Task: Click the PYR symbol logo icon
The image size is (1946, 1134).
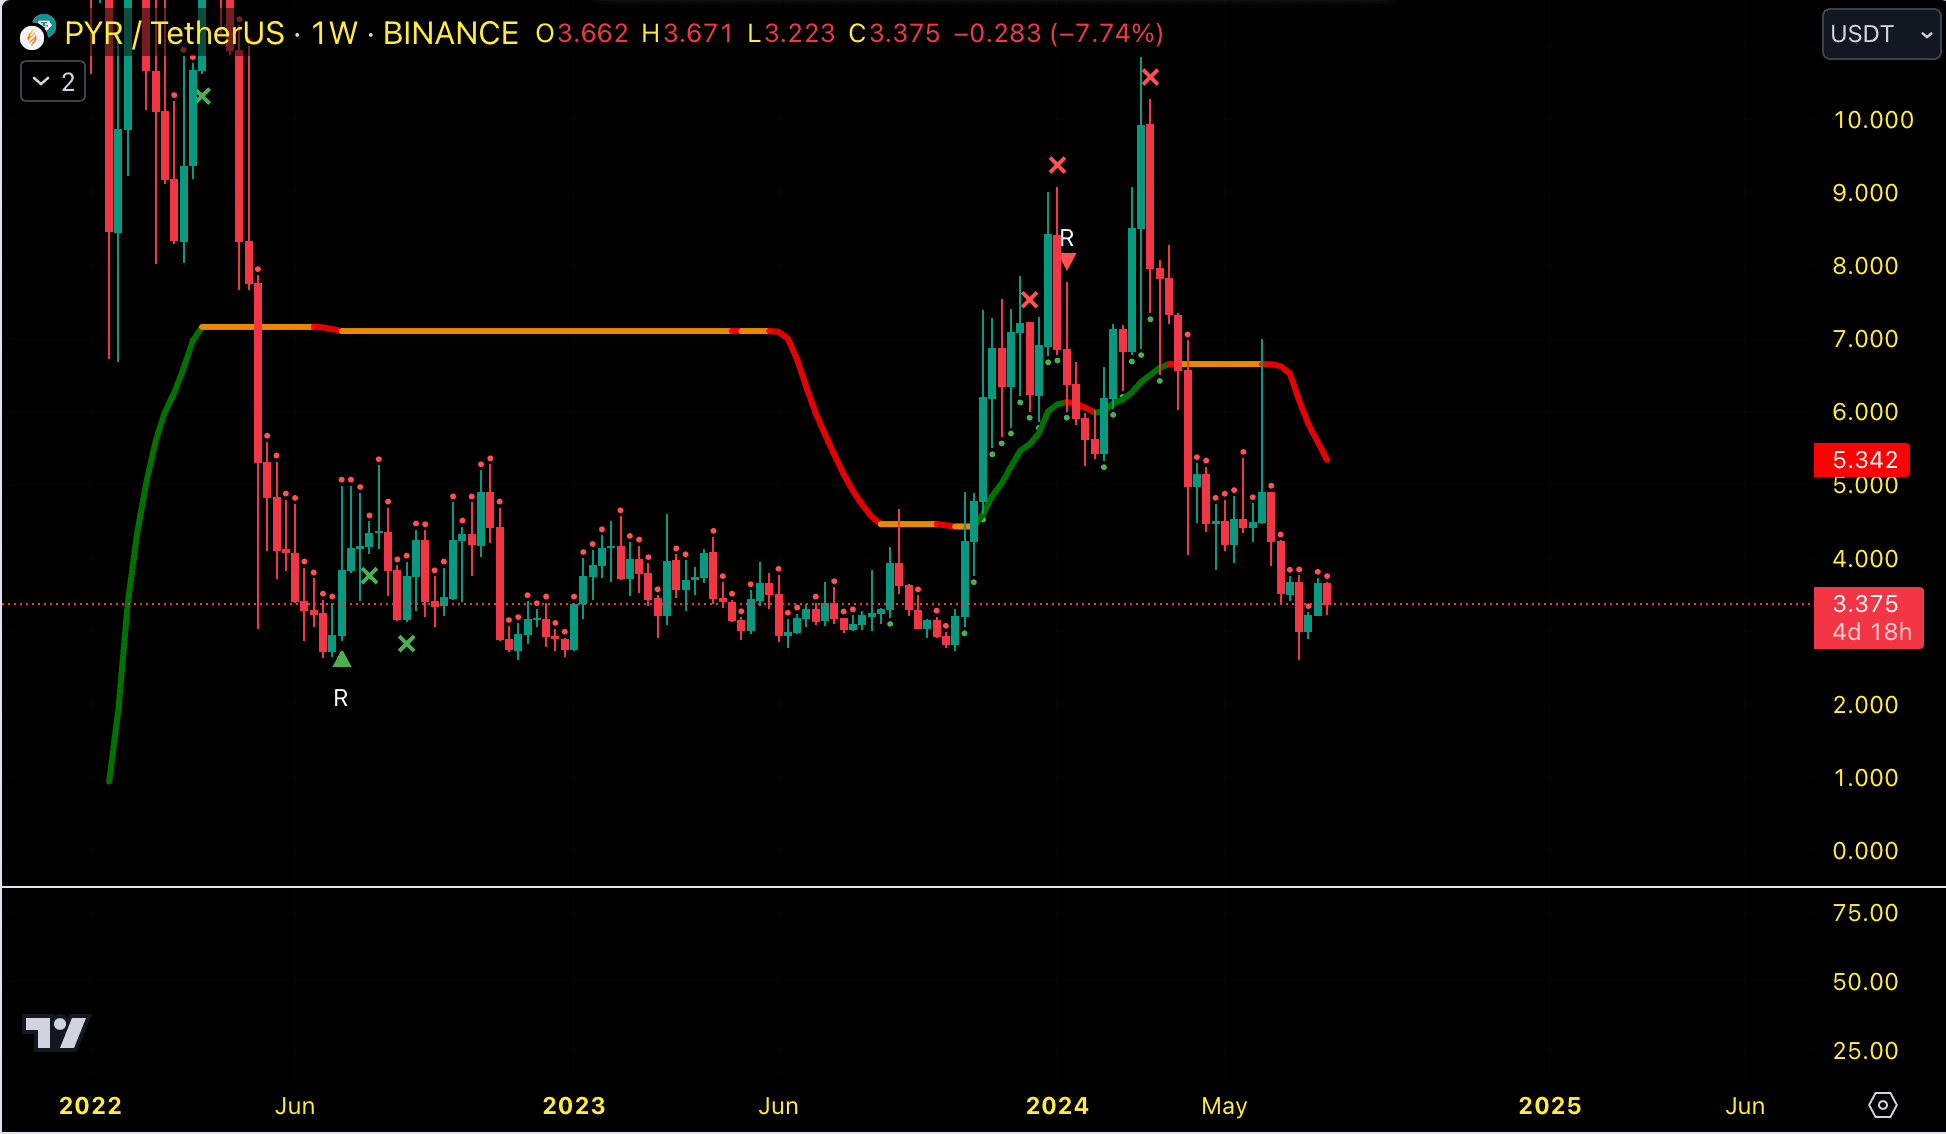Action: 36,34
